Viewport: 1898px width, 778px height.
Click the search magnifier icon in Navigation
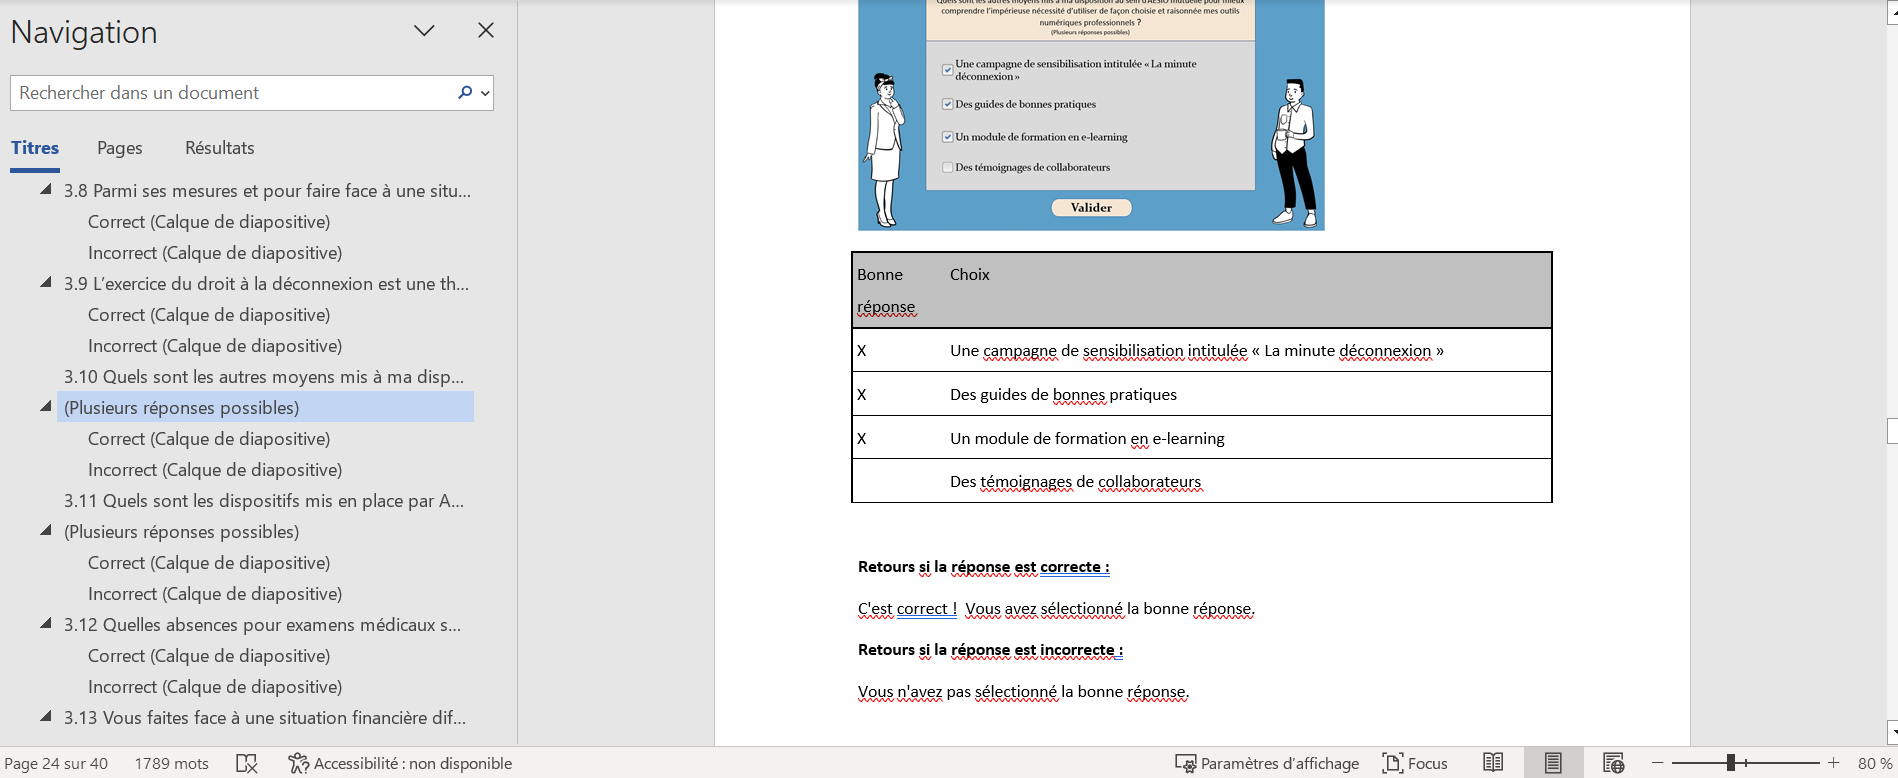tap(464, 93)
